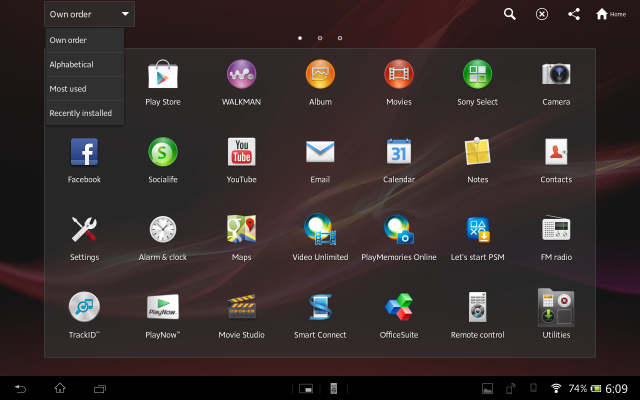640x400 pixels.
Task: Sort apps by Most used
Action: (x=84, y=89)
